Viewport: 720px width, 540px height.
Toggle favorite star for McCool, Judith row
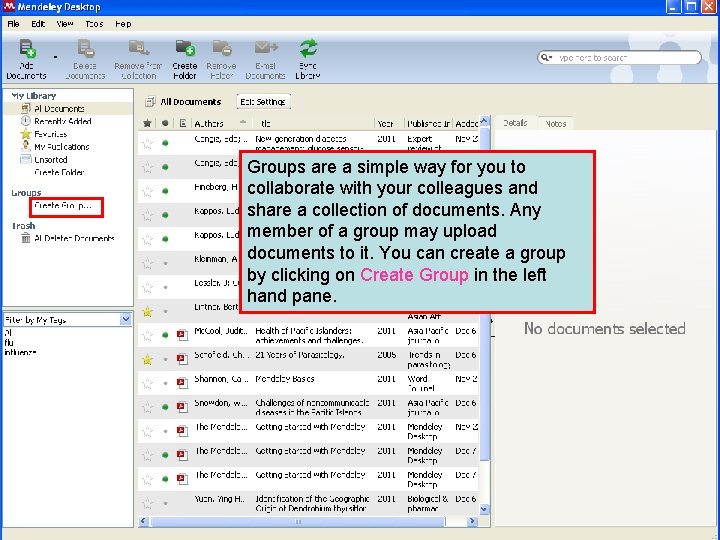pos(147,335)
